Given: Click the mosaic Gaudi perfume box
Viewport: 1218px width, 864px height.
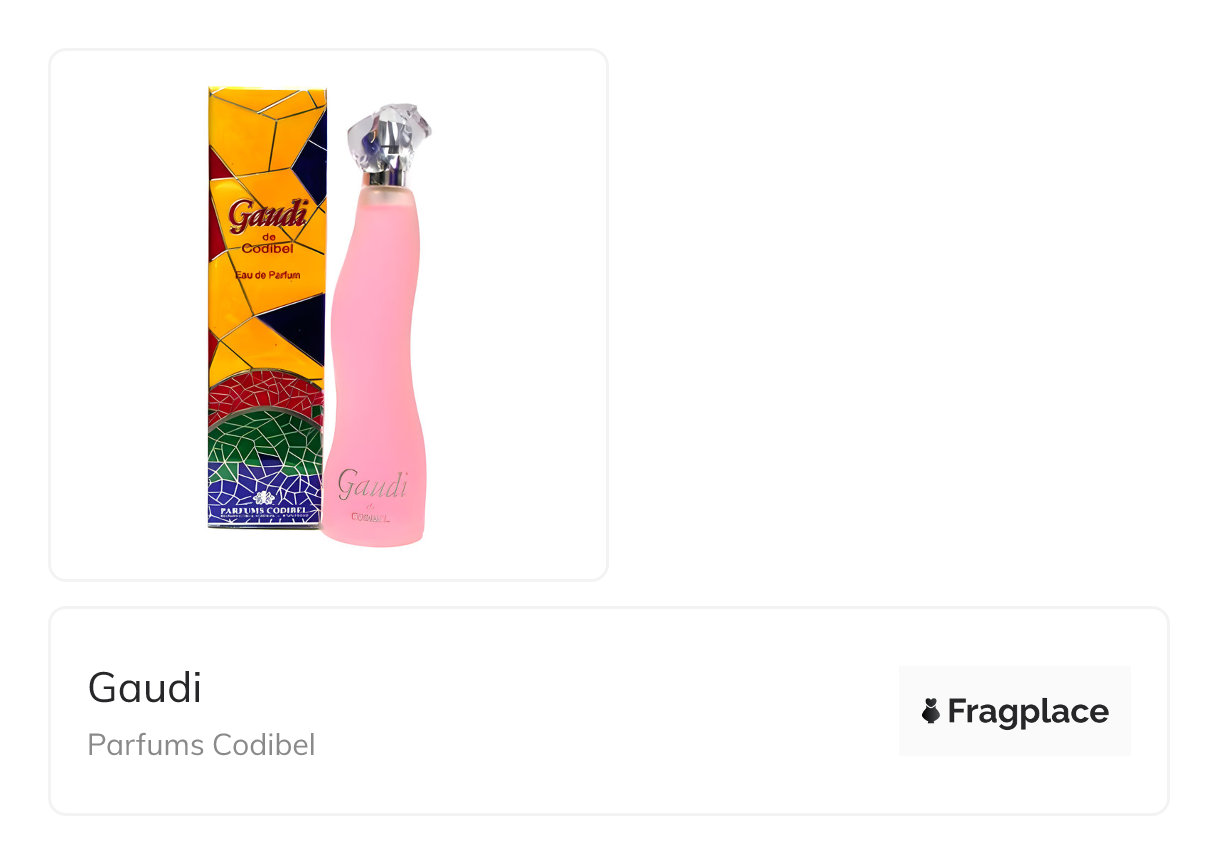Looking at the screenshot, I should [267, 308].
